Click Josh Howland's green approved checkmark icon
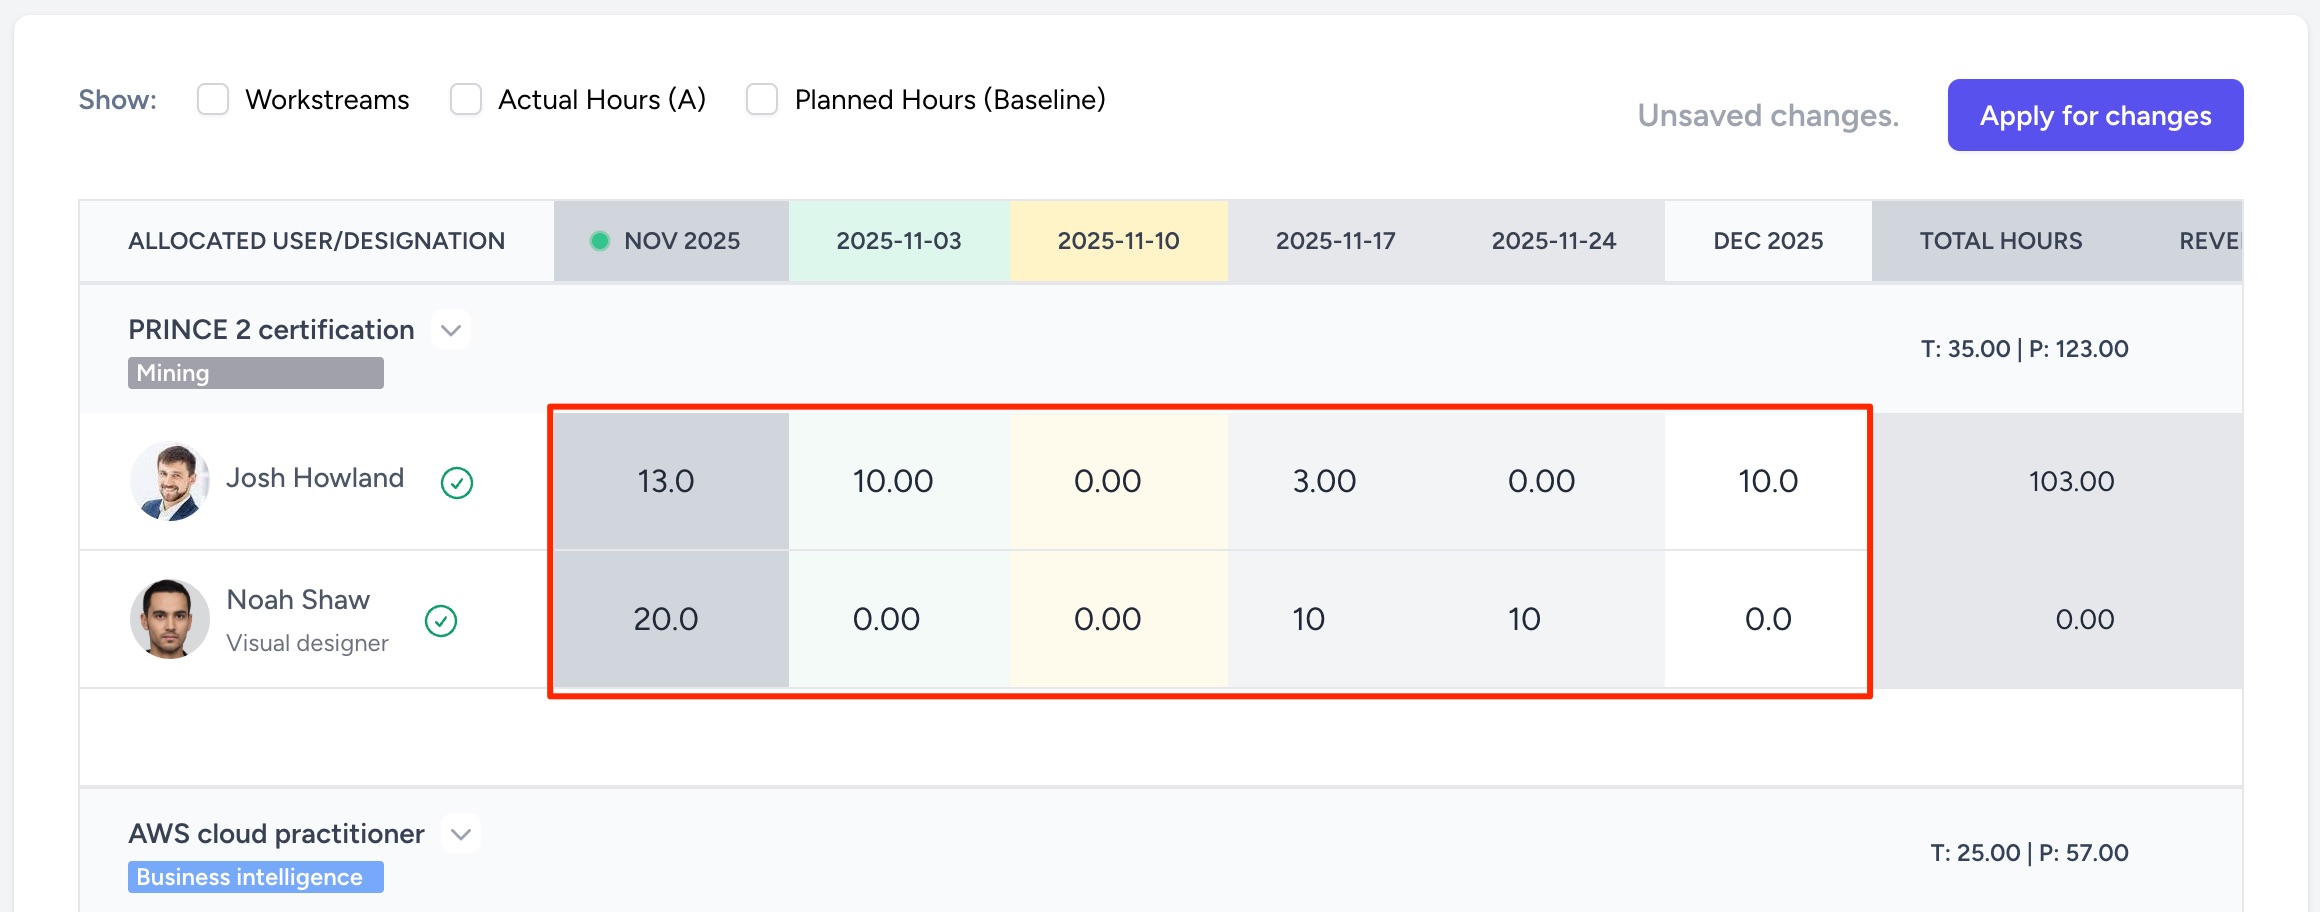Image resolution: width=2320 pixels, height=912 pixels. [457, 483]
